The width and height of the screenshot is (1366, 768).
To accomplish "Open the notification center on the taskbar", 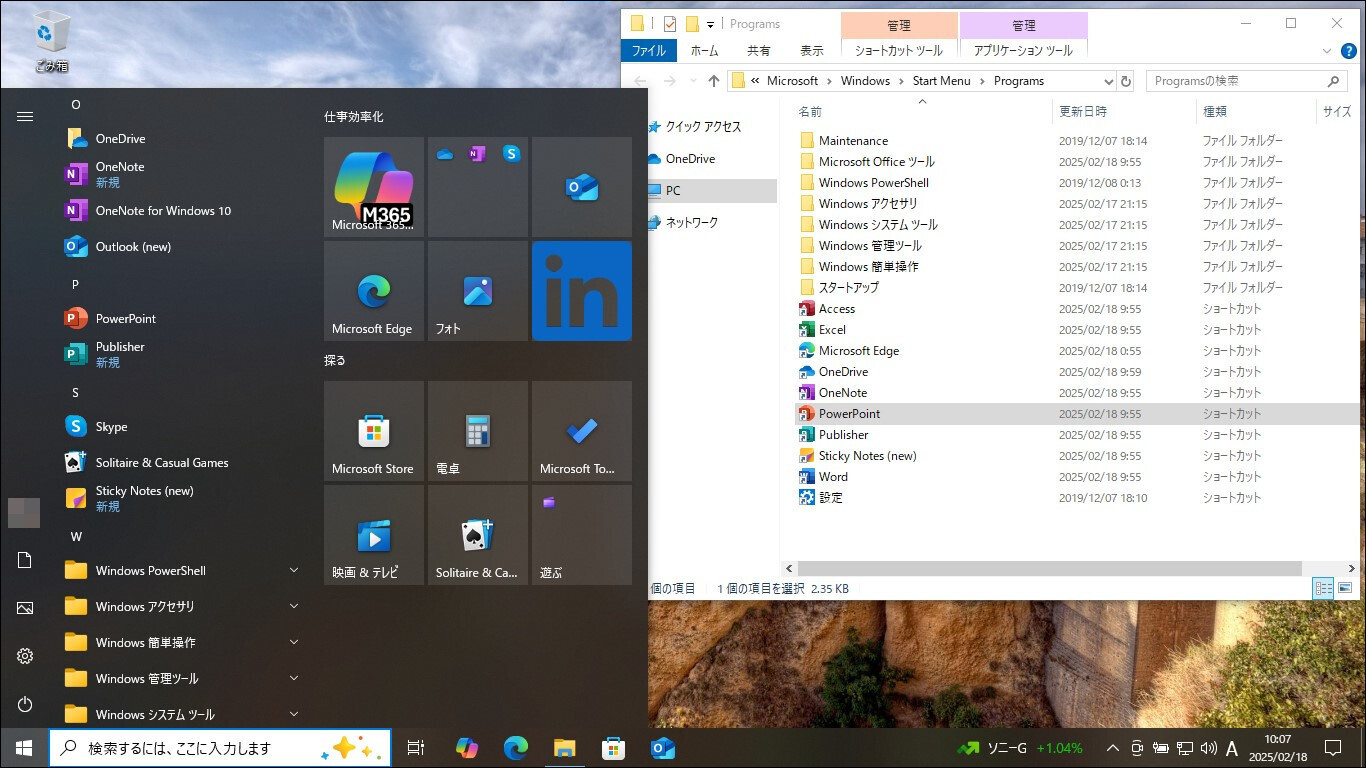I will 1332,748.
